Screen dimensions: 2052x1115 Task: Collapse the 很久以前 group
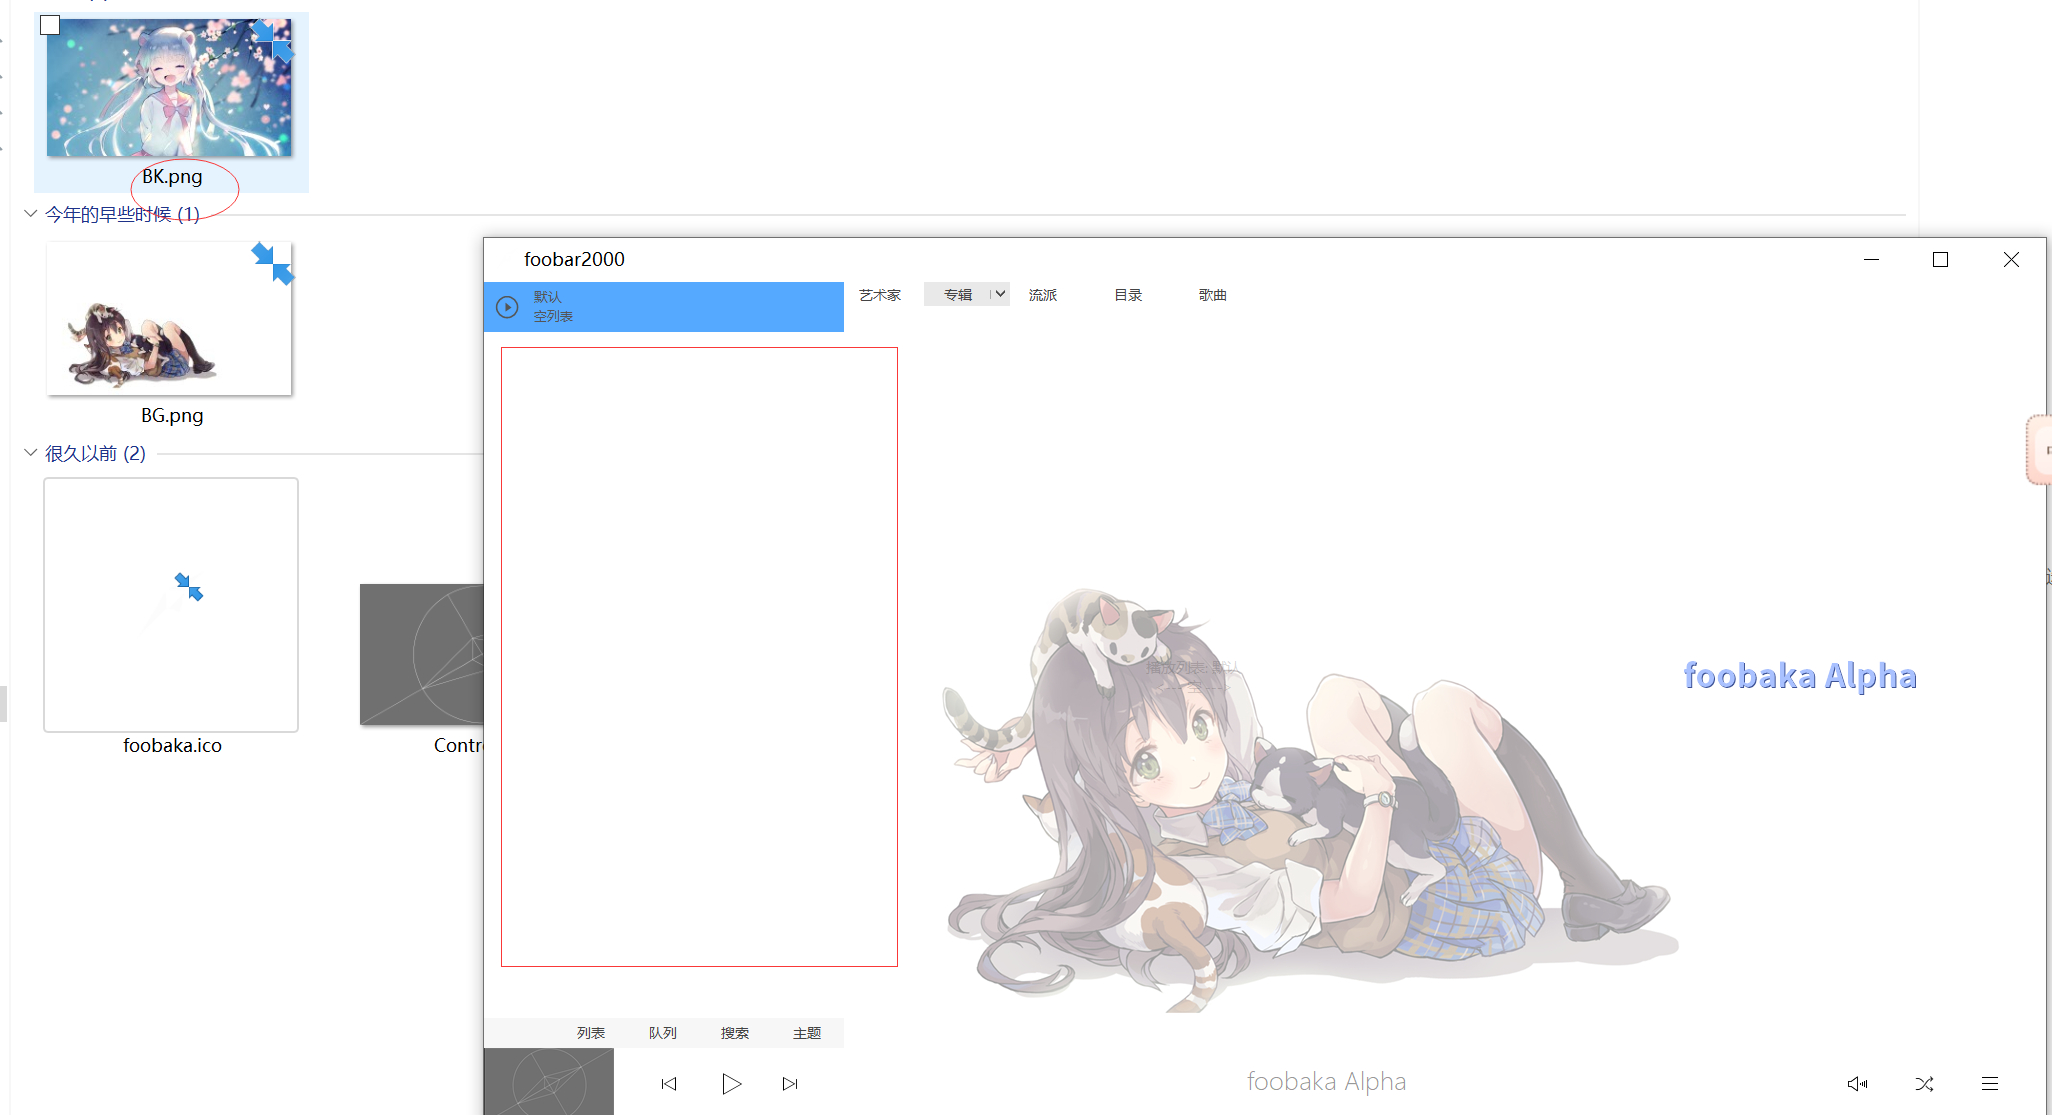click(x=31, y=453)
